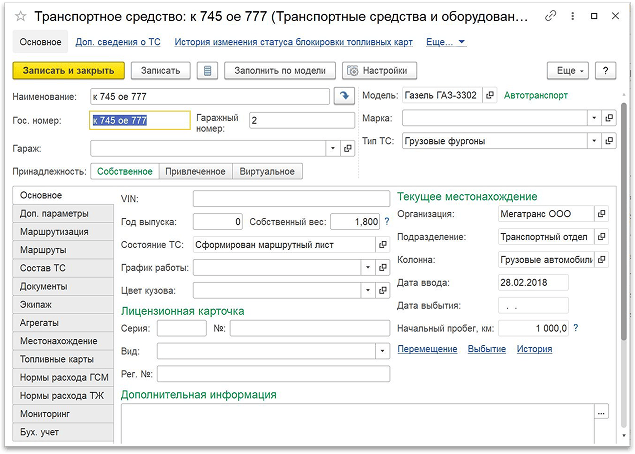Click the Перемещение link

click(427, 349)
